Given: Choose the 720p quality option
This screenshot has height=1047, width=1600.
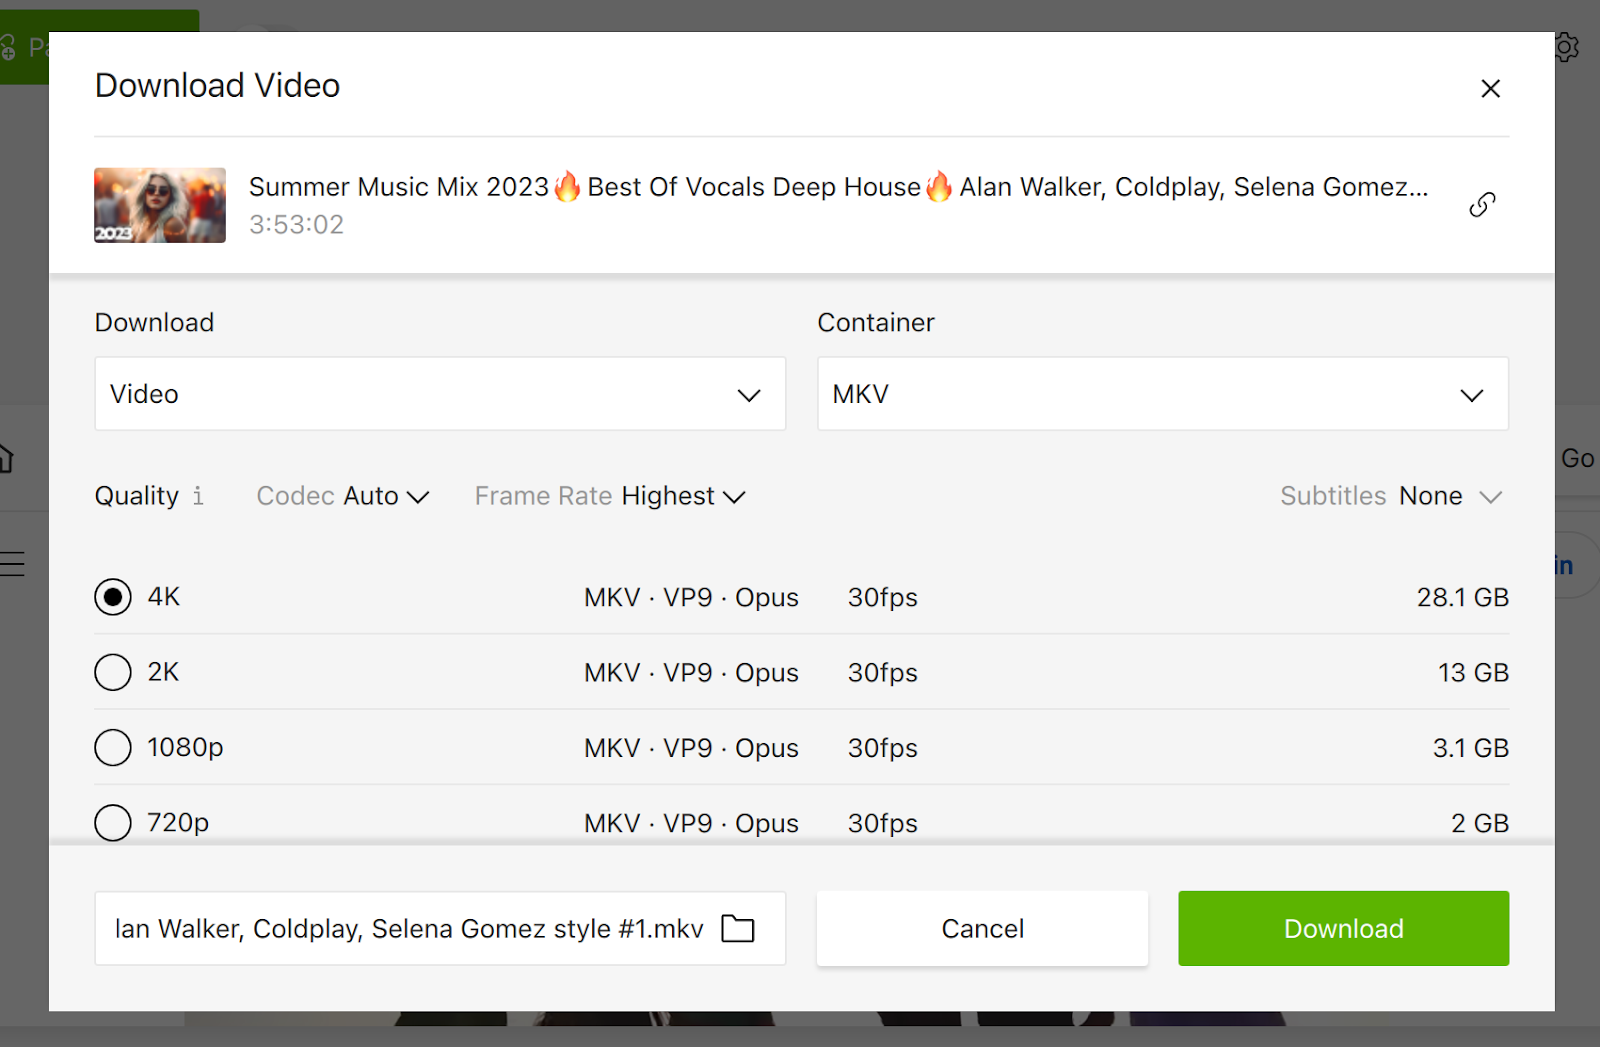Looking at the screenshot, I should pos(113,822).
